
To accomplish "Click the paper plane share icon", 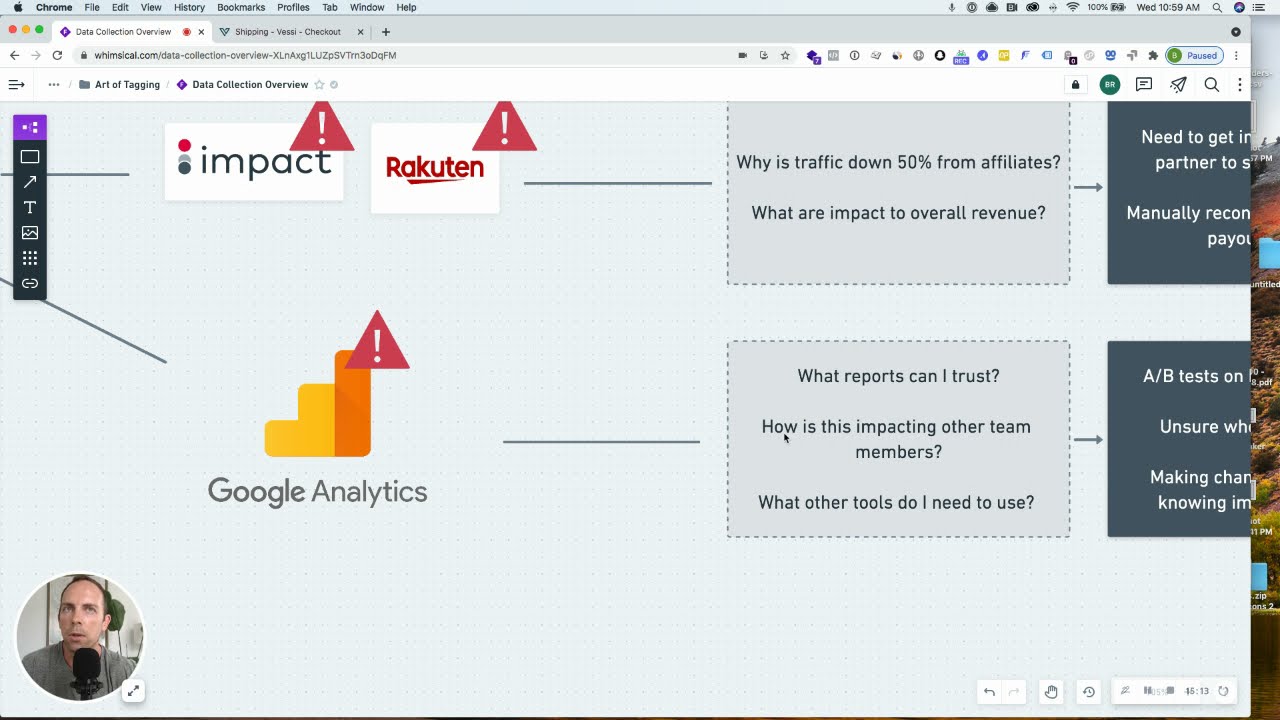I will 1178,85.
